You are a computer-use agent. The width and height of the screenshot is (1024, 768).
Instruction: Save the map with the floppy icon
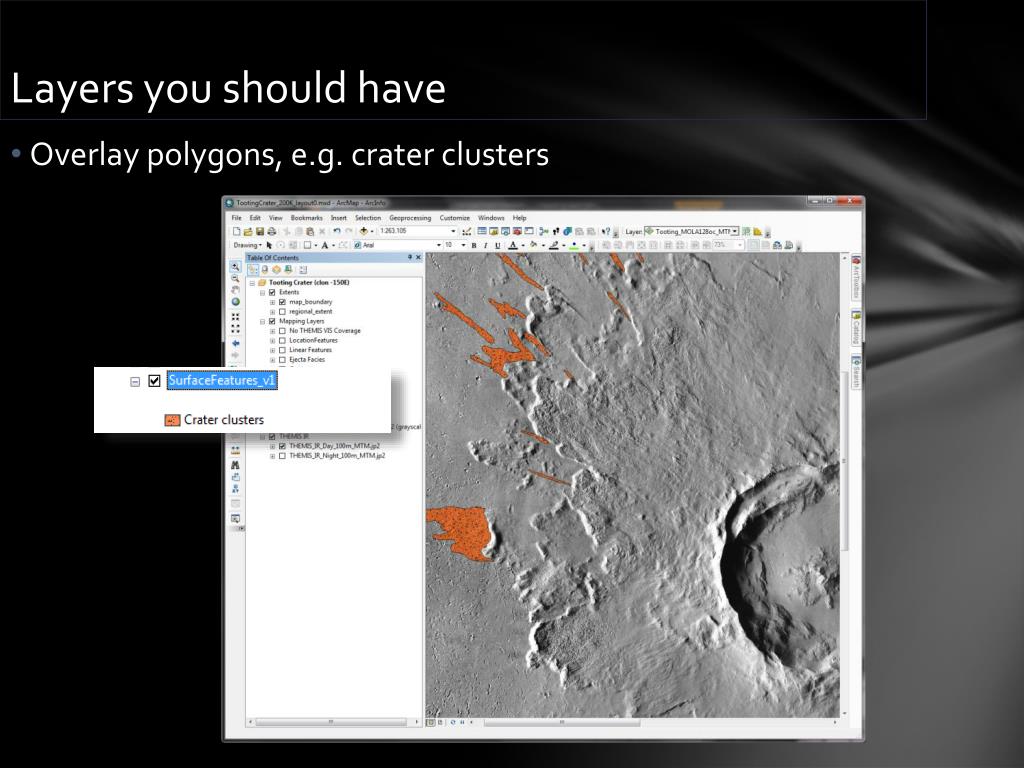point(260,231)
